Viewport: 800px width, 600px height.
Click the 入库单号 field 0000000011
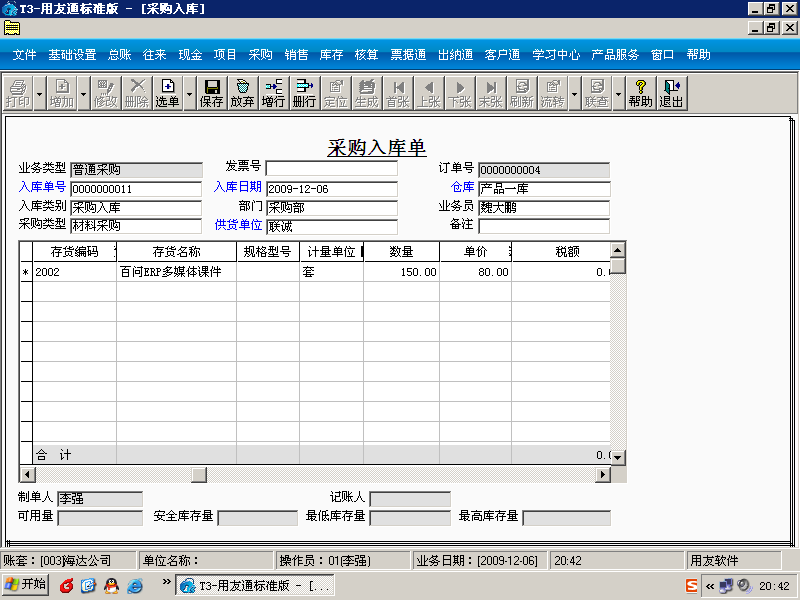click(136, 189)
